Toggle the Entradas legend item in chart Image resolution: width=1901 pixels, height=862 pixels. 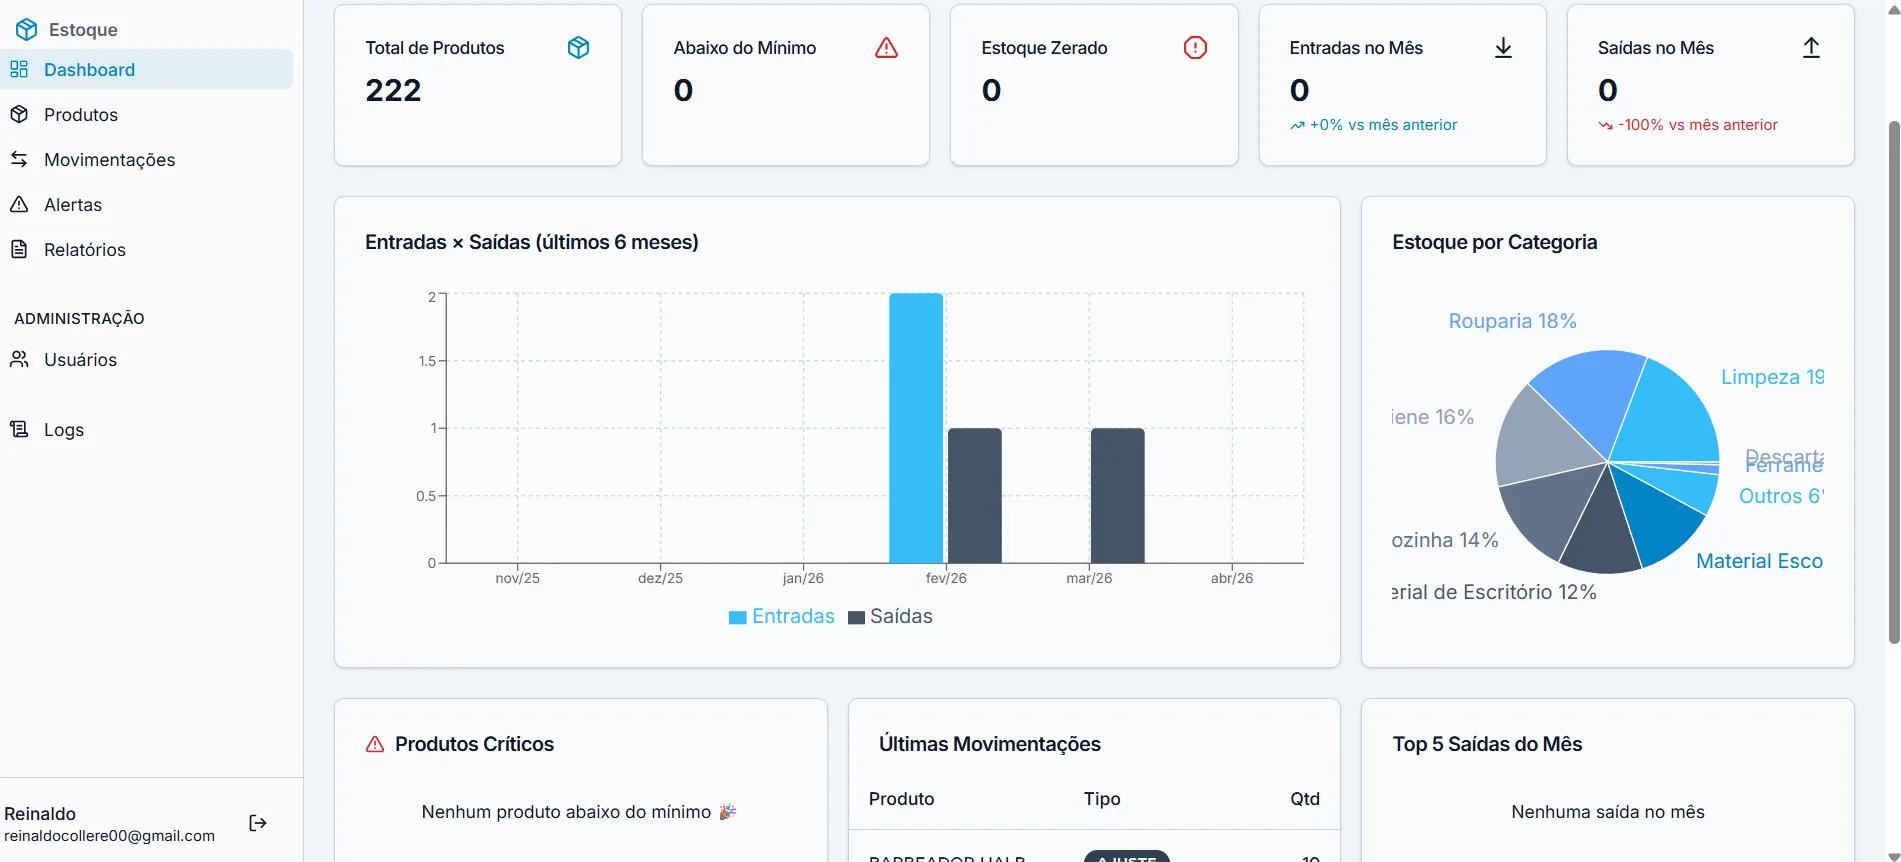[x=782, y=616]
